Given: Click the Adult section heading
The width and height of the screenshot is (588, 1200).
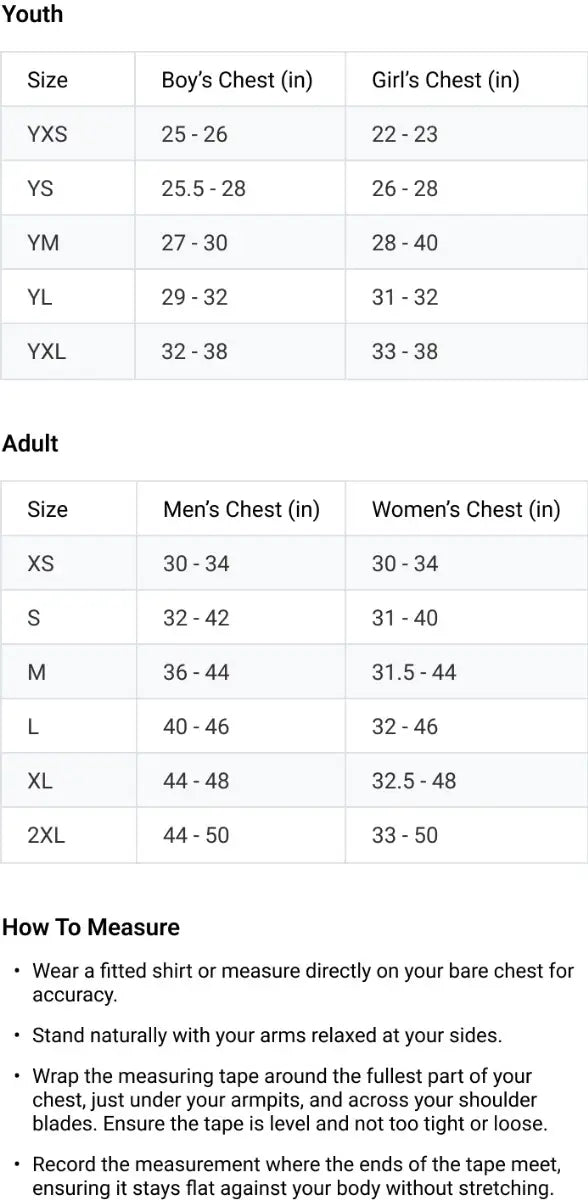Looking at the screenshot, I should coord(30,443).
